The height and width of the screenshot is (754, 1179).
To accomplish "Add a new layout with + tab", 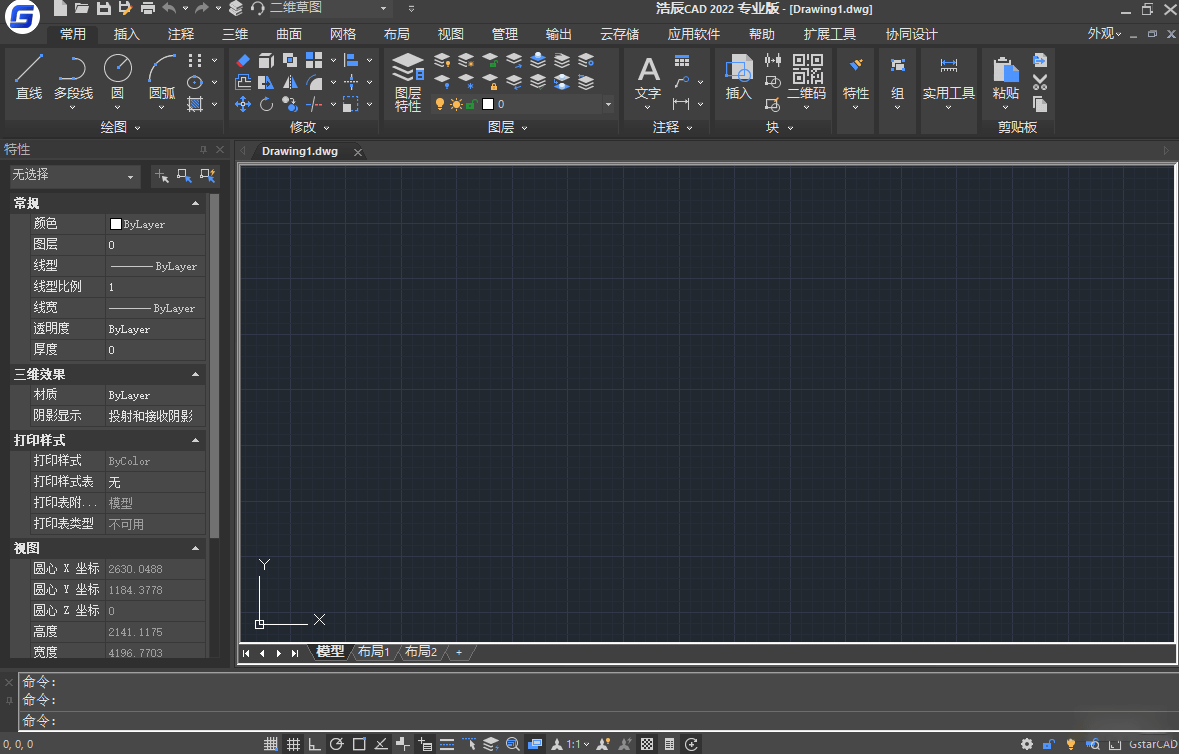I will (x=459, y=653).
